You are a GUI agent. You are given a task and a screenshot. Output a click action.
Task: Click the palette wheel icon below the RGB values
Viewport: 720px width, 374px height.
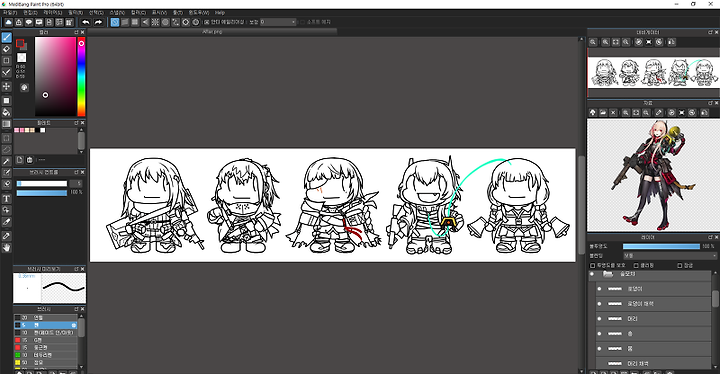(x=24, y=87)
